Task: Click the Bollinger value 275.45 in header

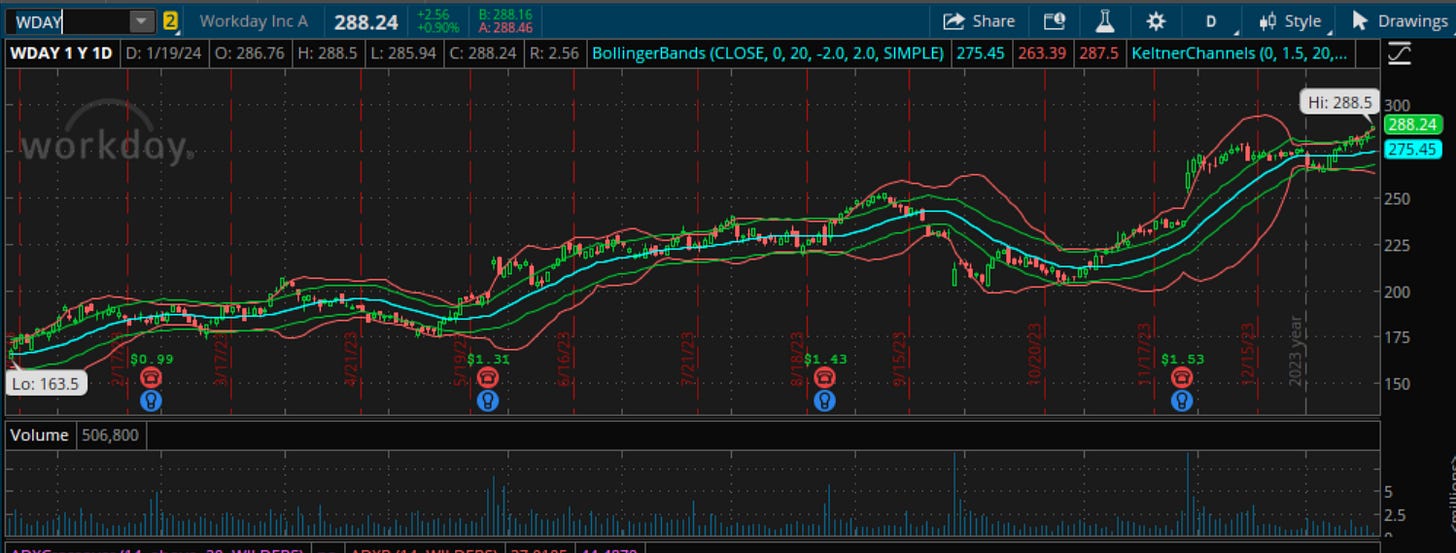Action: pos(979,52)
